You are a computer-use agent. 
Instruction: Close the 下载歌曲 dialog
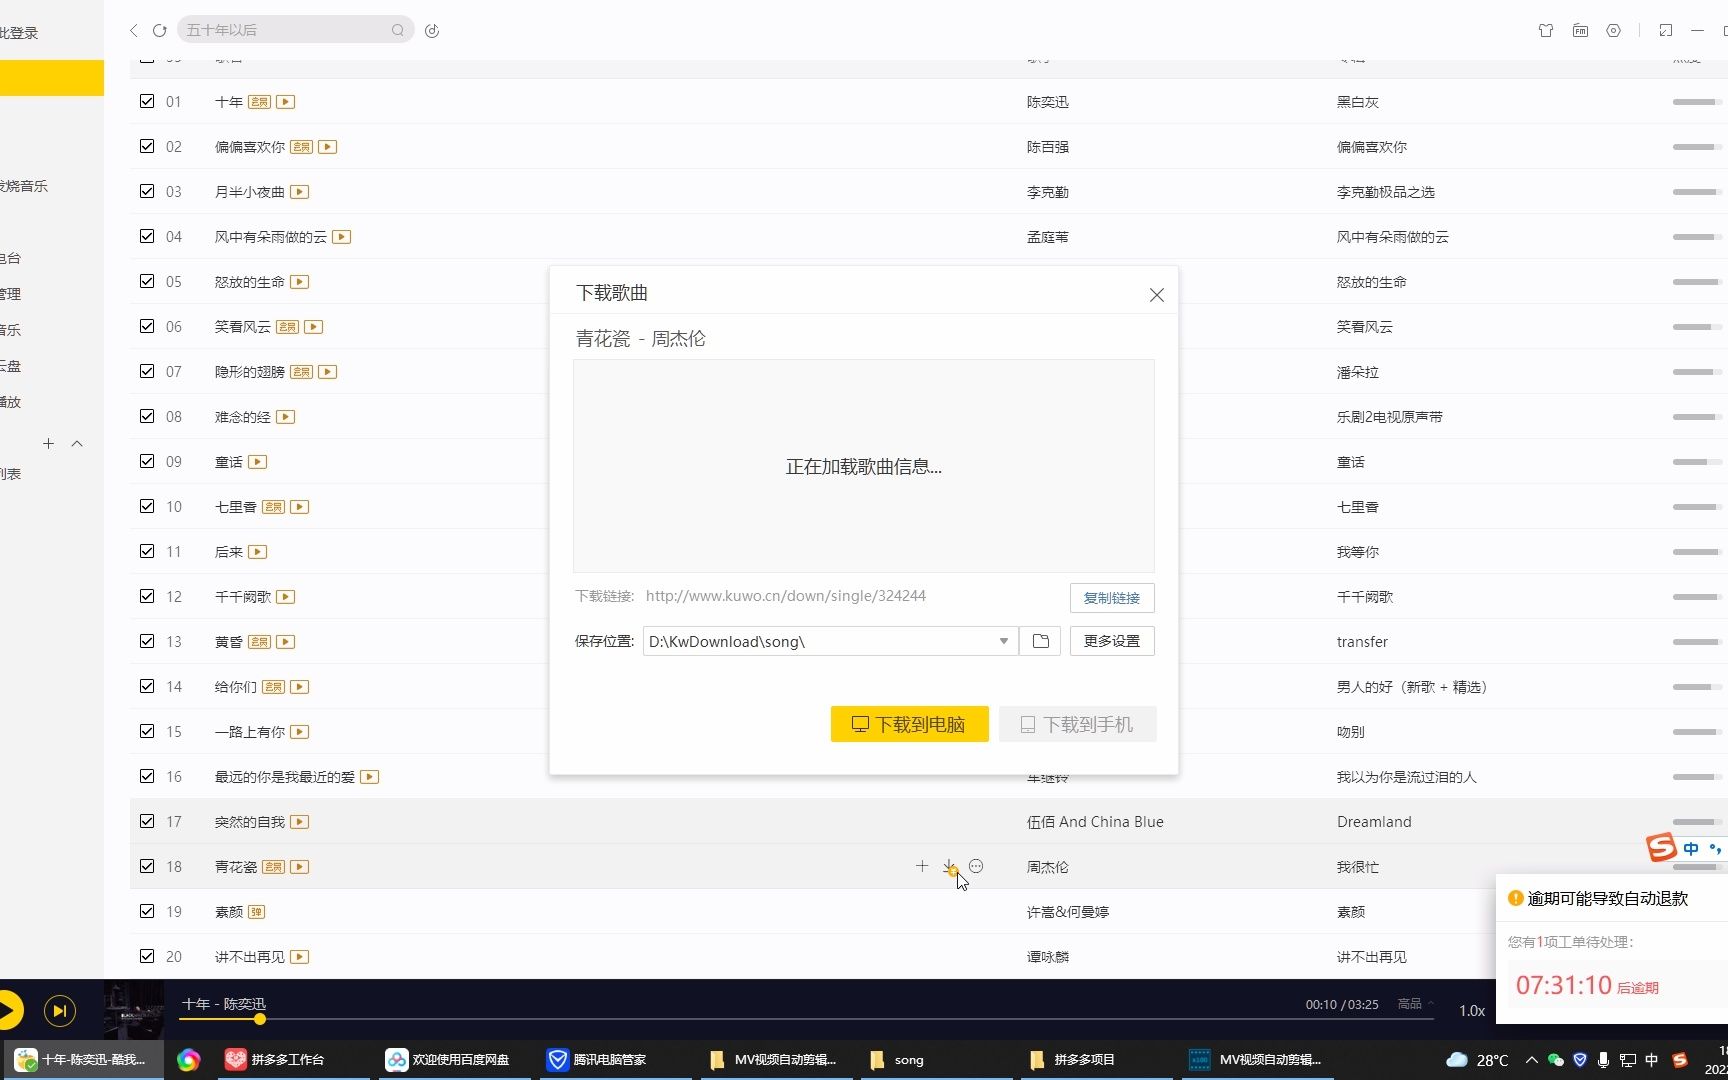[x=1157, y=295]
